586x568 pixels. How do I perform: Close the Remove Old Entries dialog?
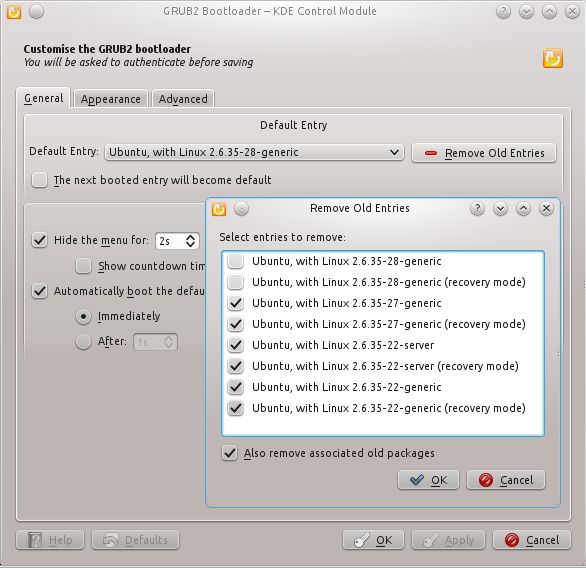[546, 209]
